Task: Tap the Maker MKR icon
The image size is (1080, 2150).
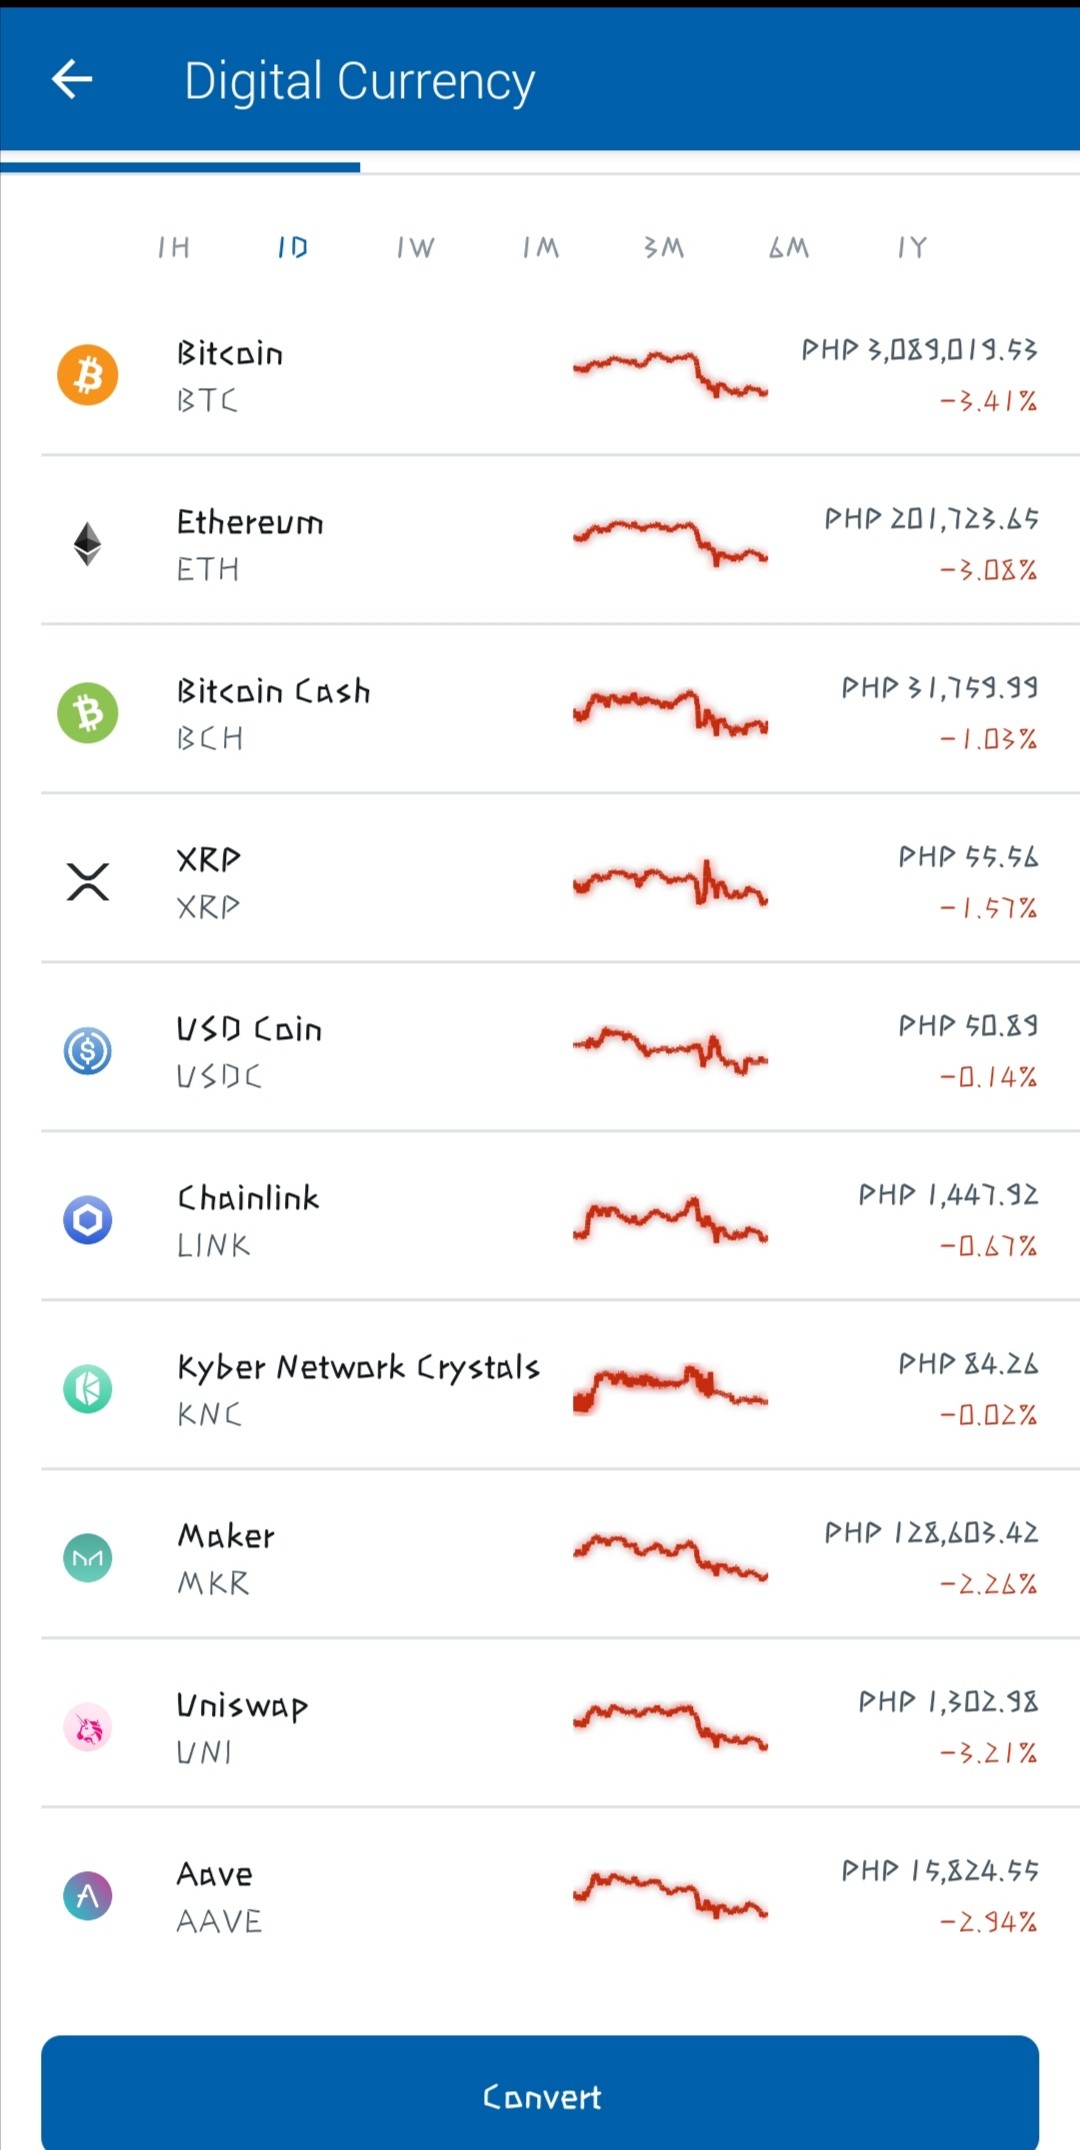Action: (88, 1558)
